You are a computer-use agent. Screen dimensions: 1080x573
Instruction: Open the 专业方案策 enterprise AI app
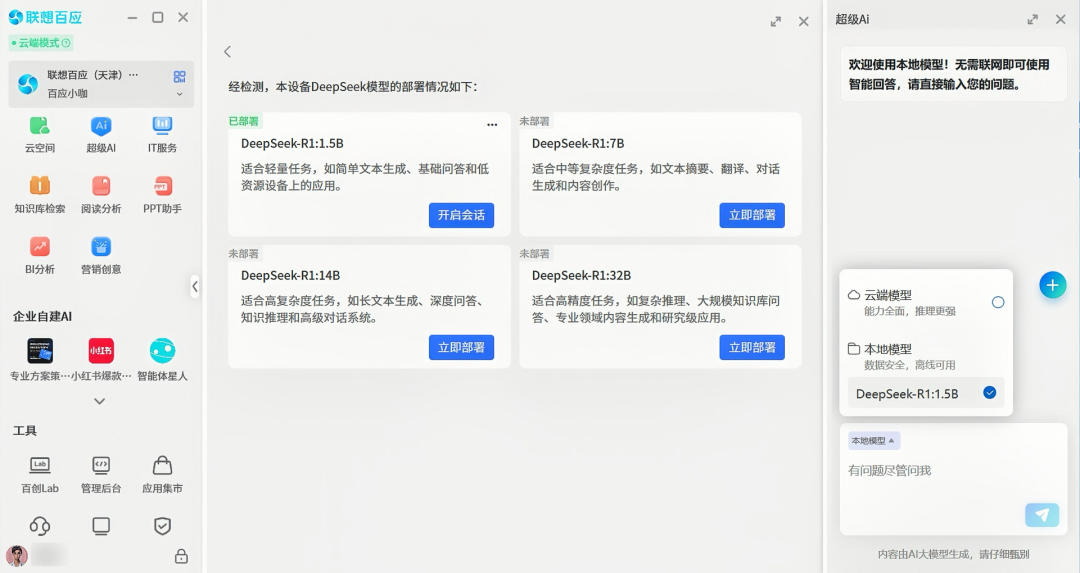[39, 351]
